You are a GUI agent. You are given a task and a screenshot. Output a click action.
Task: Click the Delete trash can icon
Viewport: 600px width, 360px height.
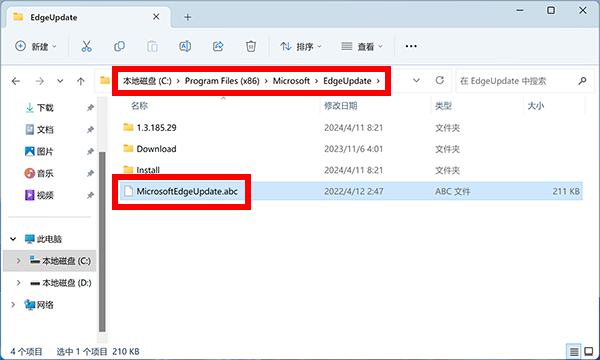pyautogui.click(x=251, y=46)
